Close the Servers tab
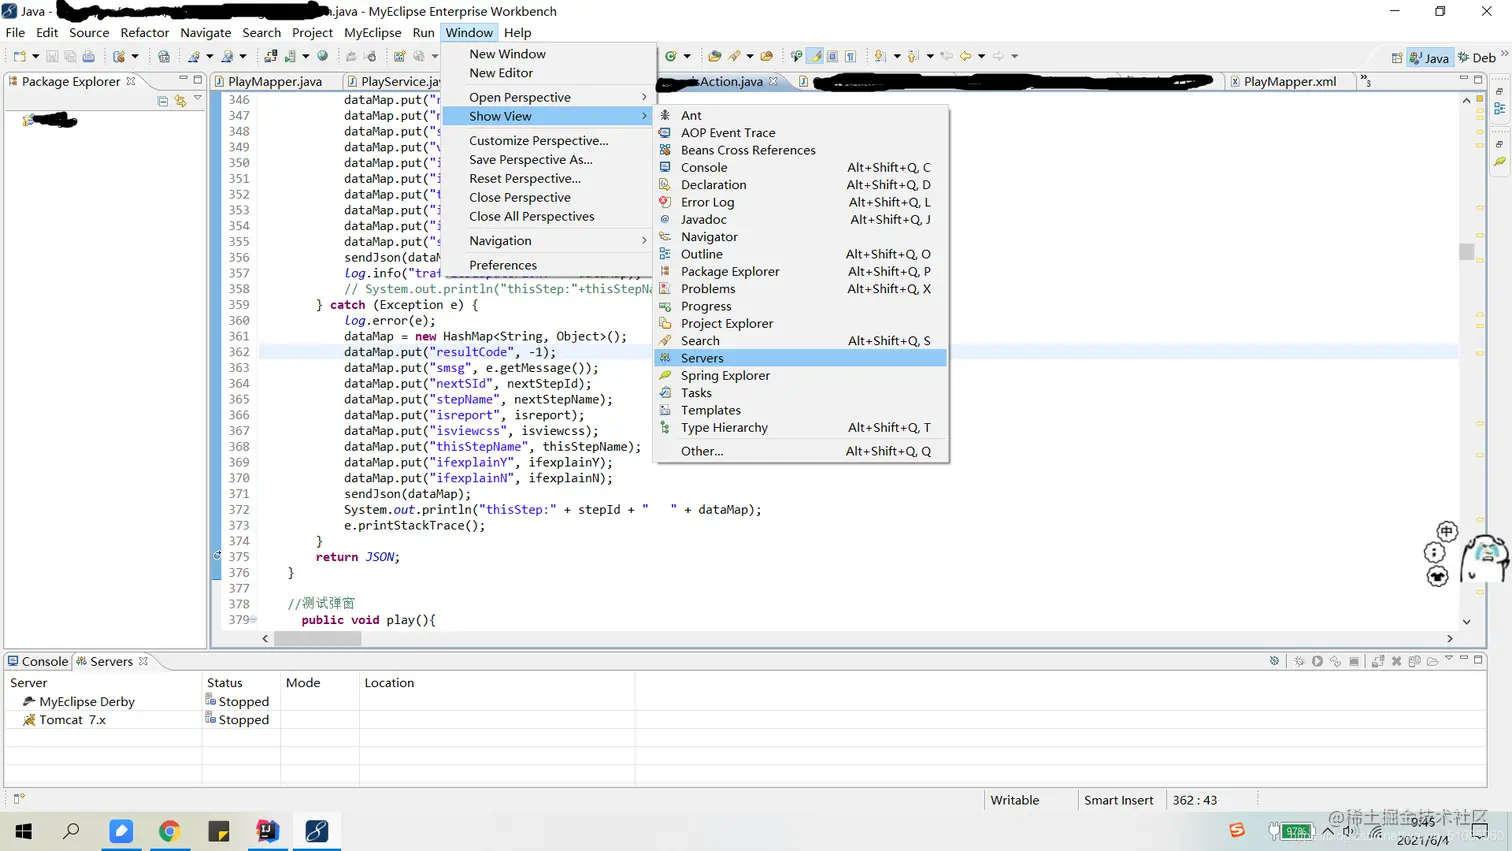 144,661
